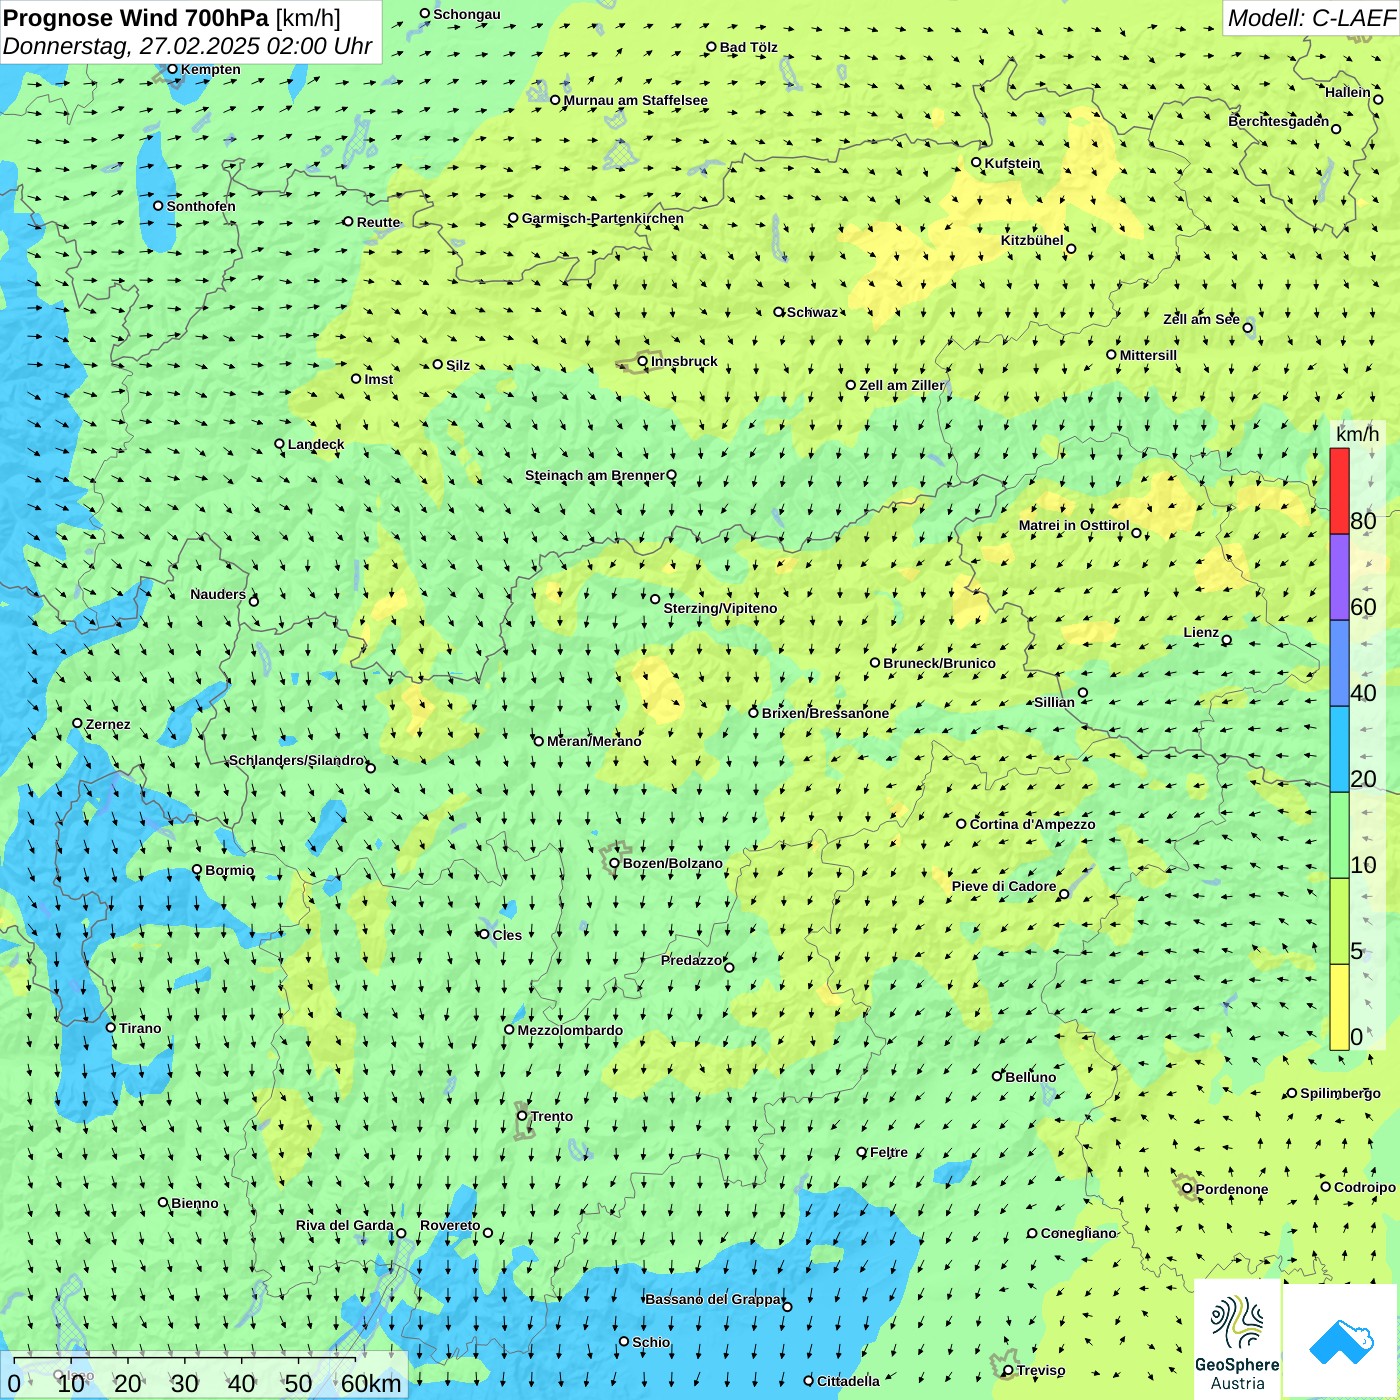Click the Feltre label
This screenshot has height=1400, width=1400.
tap(889, 1152)
